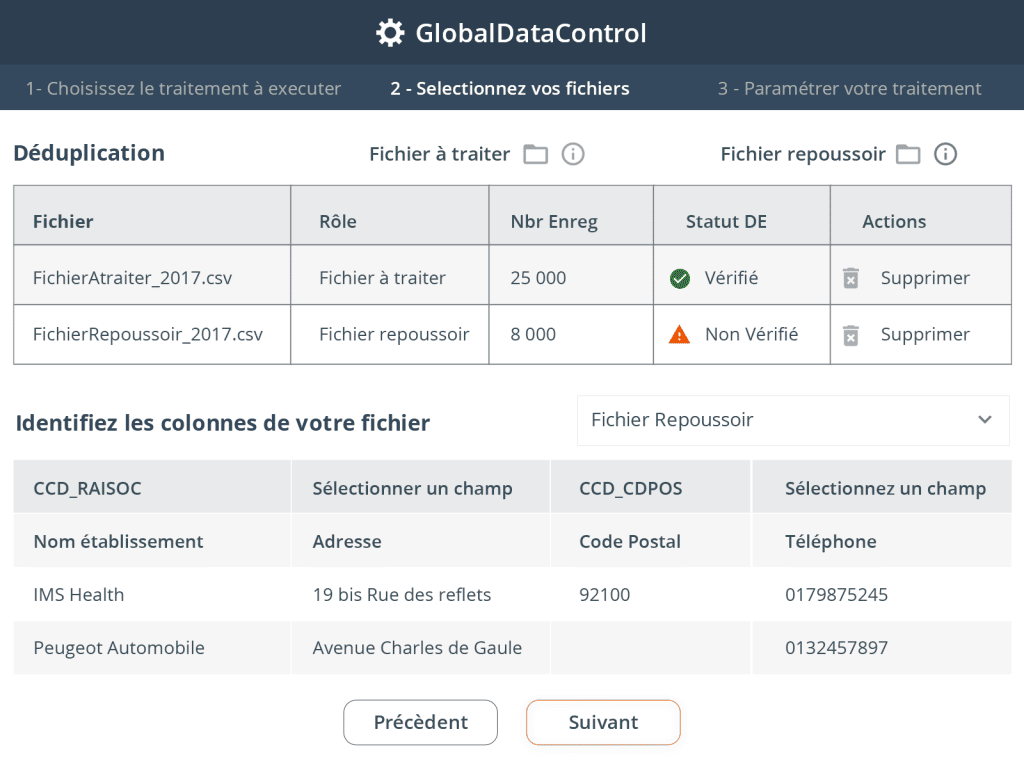
Task: Show info icon beside Fichier repoussoir
Action: pos(946,154)
